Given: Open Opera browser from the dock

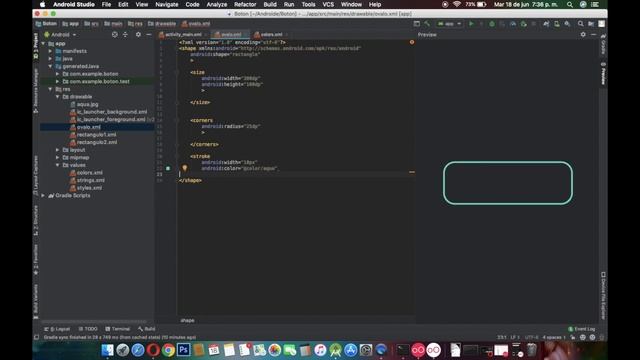Looking at the screenshot, I should coord(153,350).
